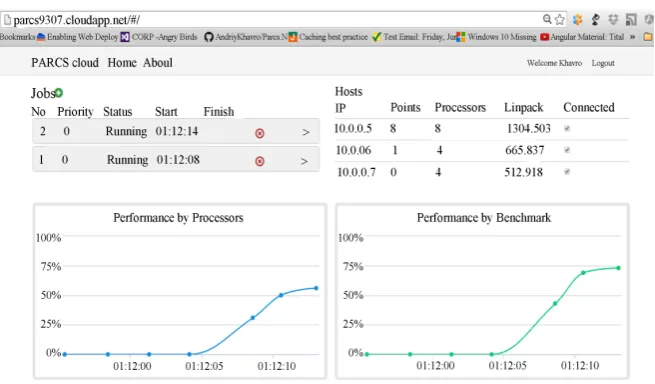Open the Home nav item
Viewport: 655px width, 384px height.
point(122,63)
